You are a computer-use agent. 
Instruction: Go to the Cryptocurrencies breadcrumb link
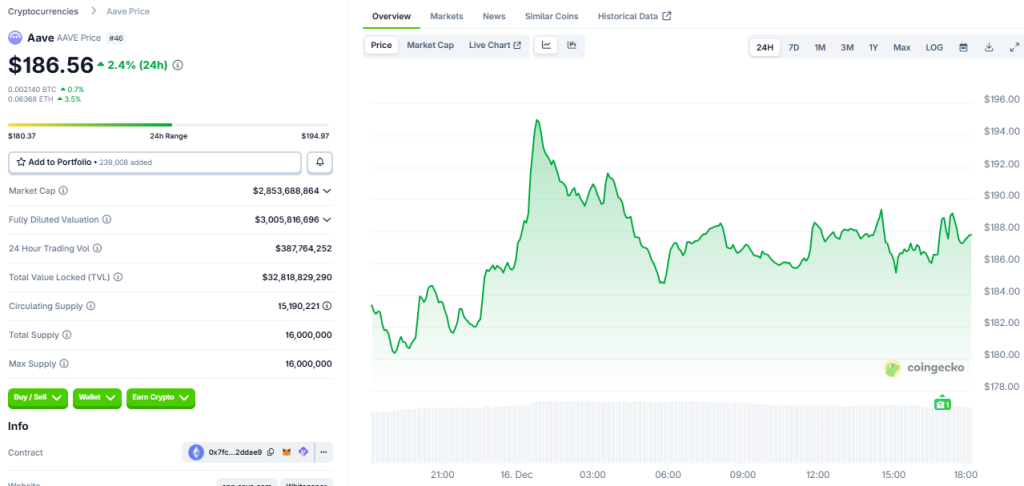coord(45,10)
